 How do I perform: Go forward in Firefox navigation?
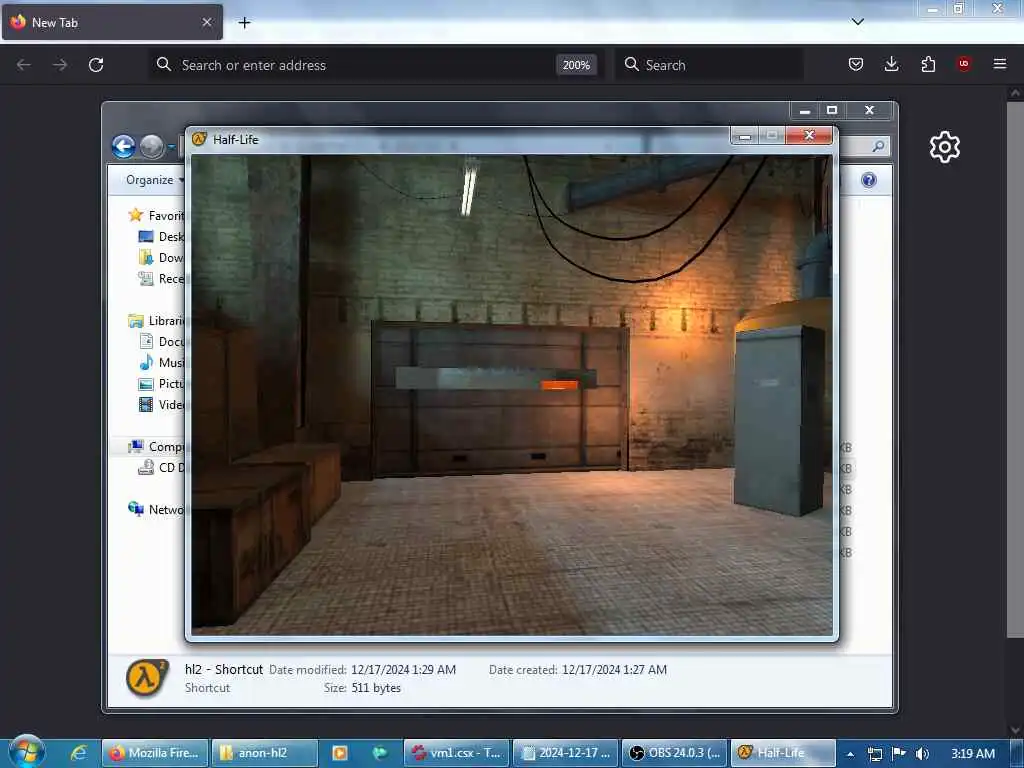pyautogui.click(x=59, y=65)
